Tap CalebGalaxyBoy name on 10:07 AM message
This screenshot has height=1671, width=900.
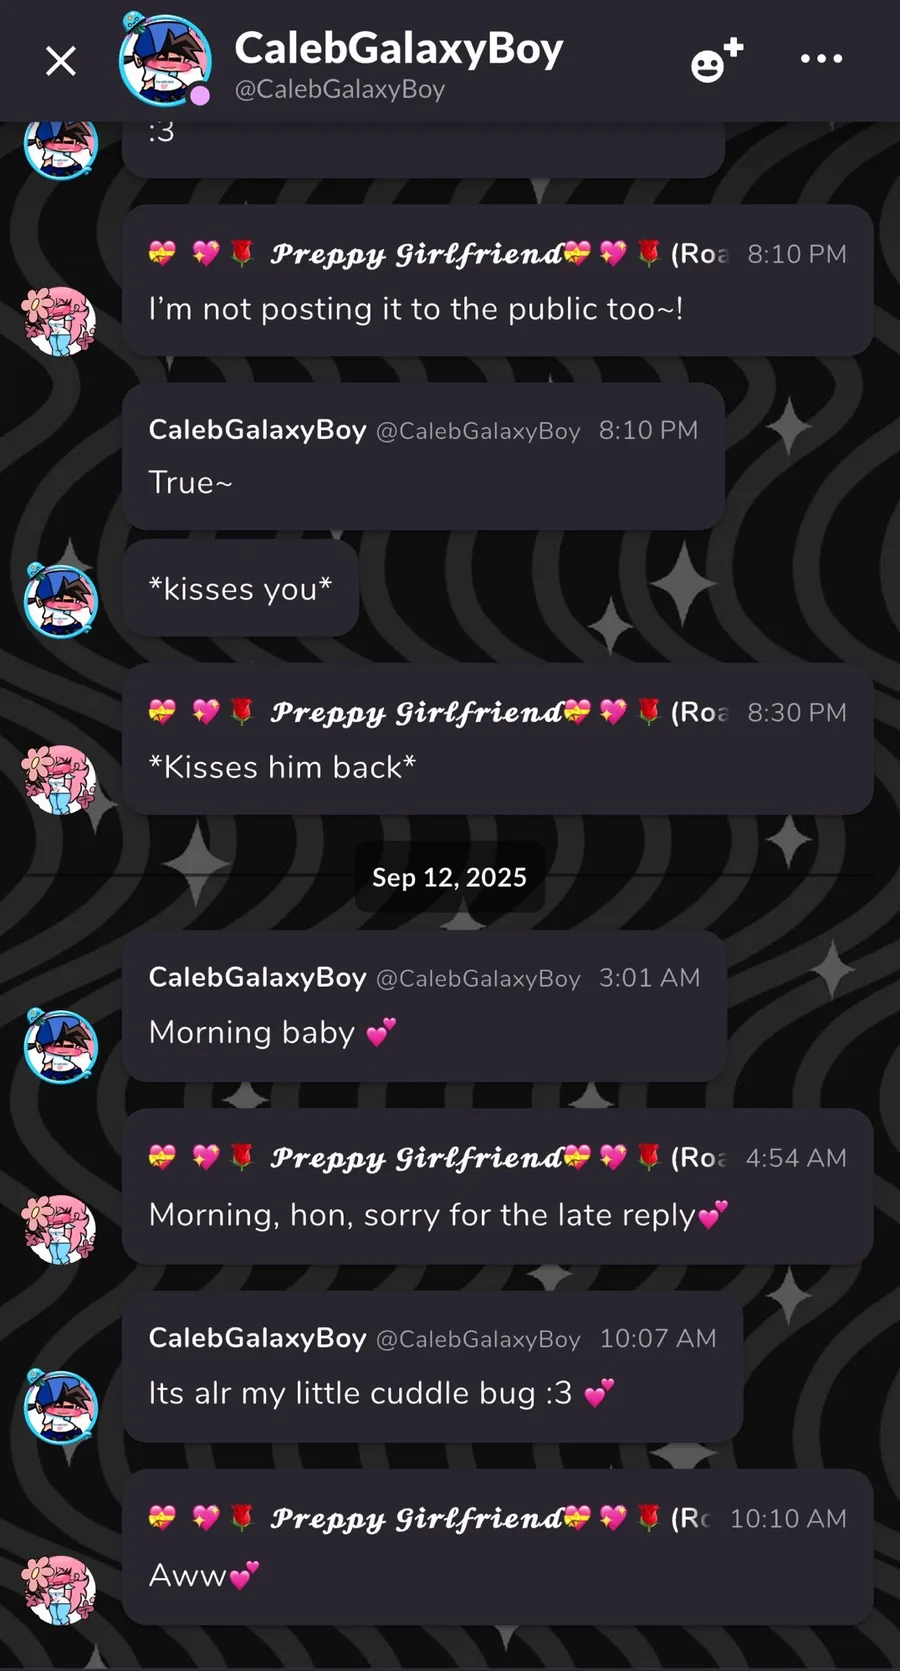(257, 1338)
